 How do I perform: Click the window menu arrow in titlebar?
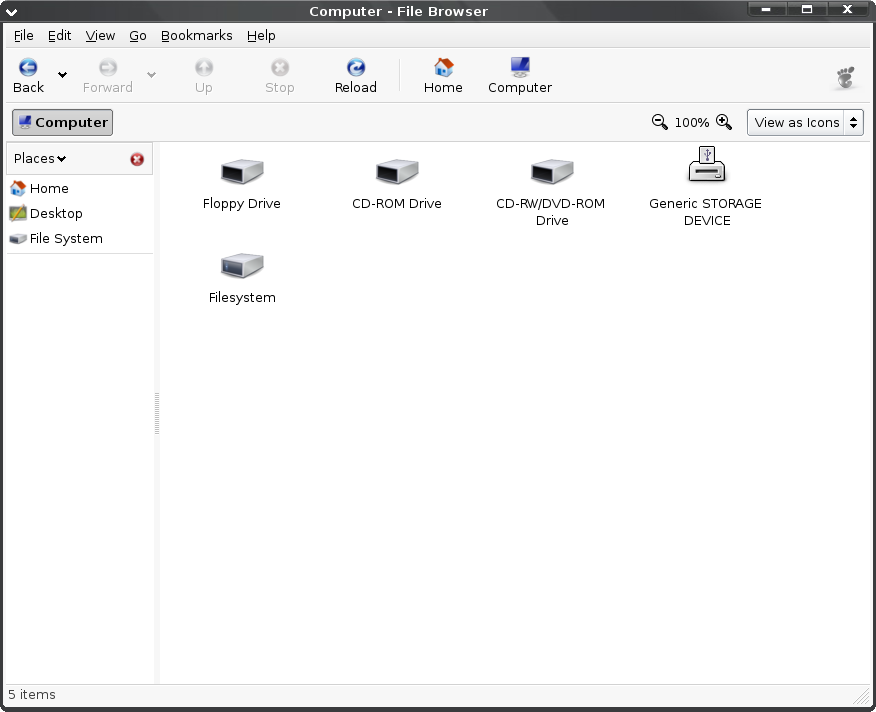tap(11, 11)
